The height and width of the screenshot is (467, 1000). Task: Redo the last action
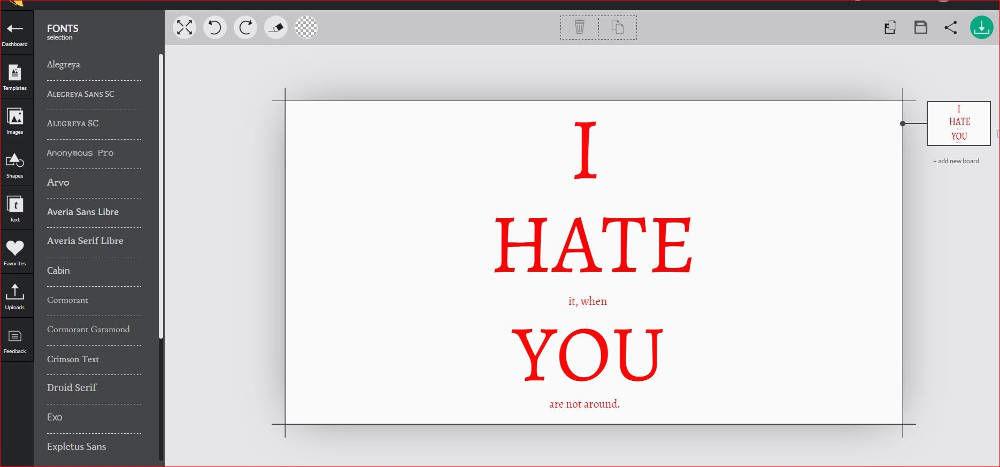click(246, 27)
